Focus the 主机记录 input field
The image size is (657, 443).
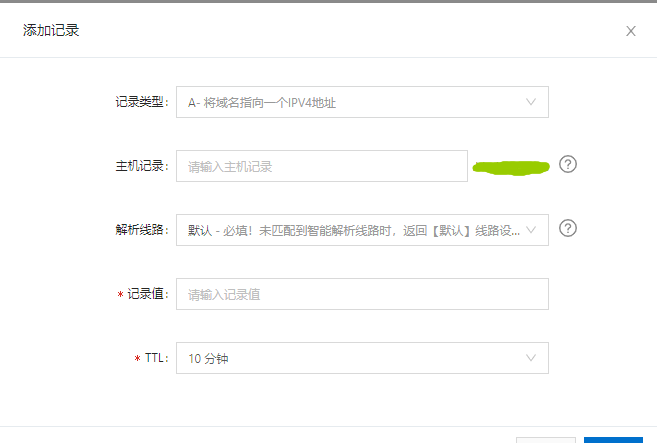point(322,166)
